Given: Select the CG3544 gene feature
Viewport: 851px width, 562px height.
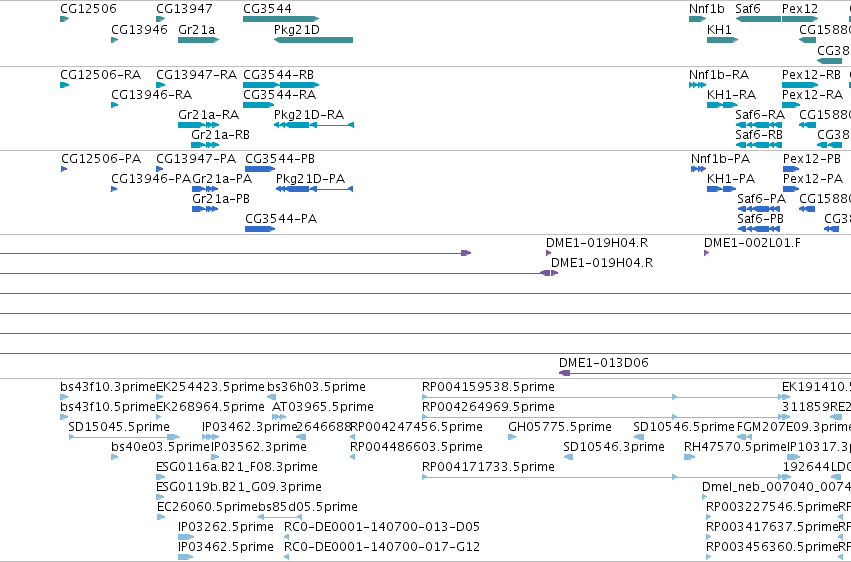Looking at the screenshot, I should pyautogui.click(x=281, y=19).
